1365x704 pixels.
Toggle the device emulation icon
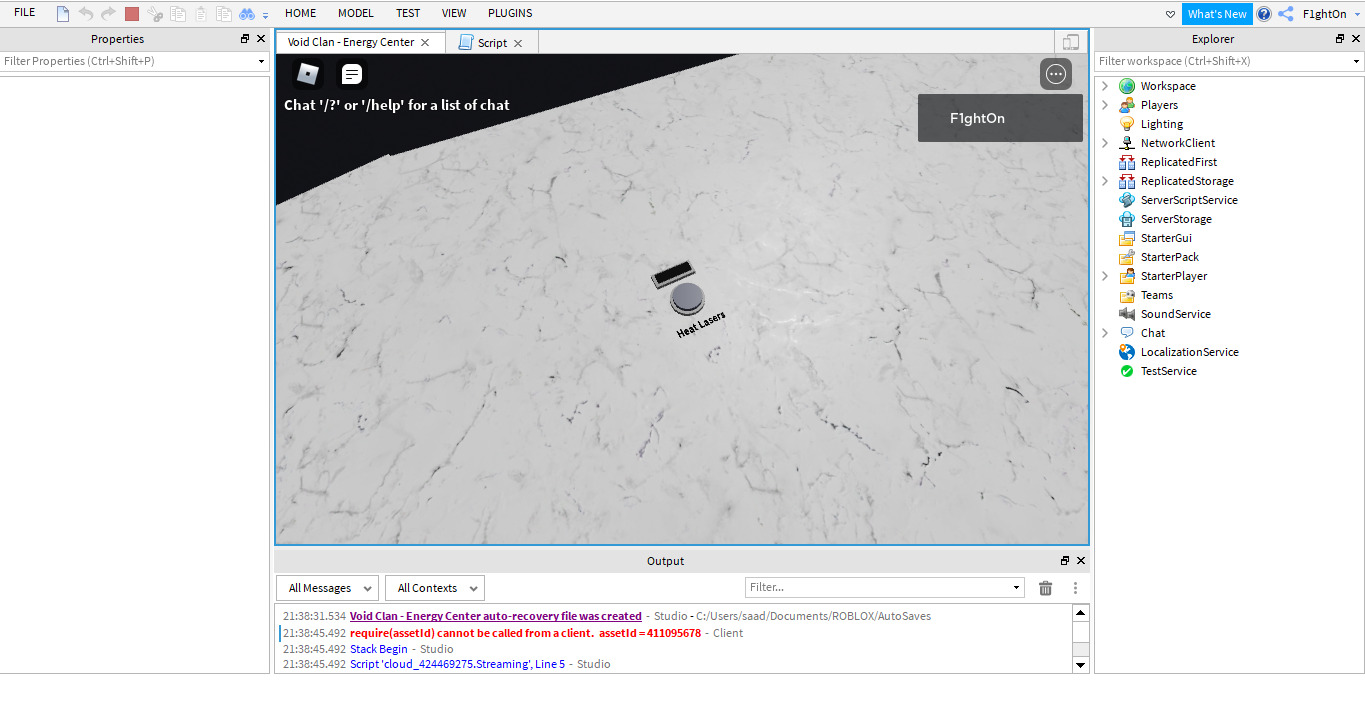pos(1071,42)
